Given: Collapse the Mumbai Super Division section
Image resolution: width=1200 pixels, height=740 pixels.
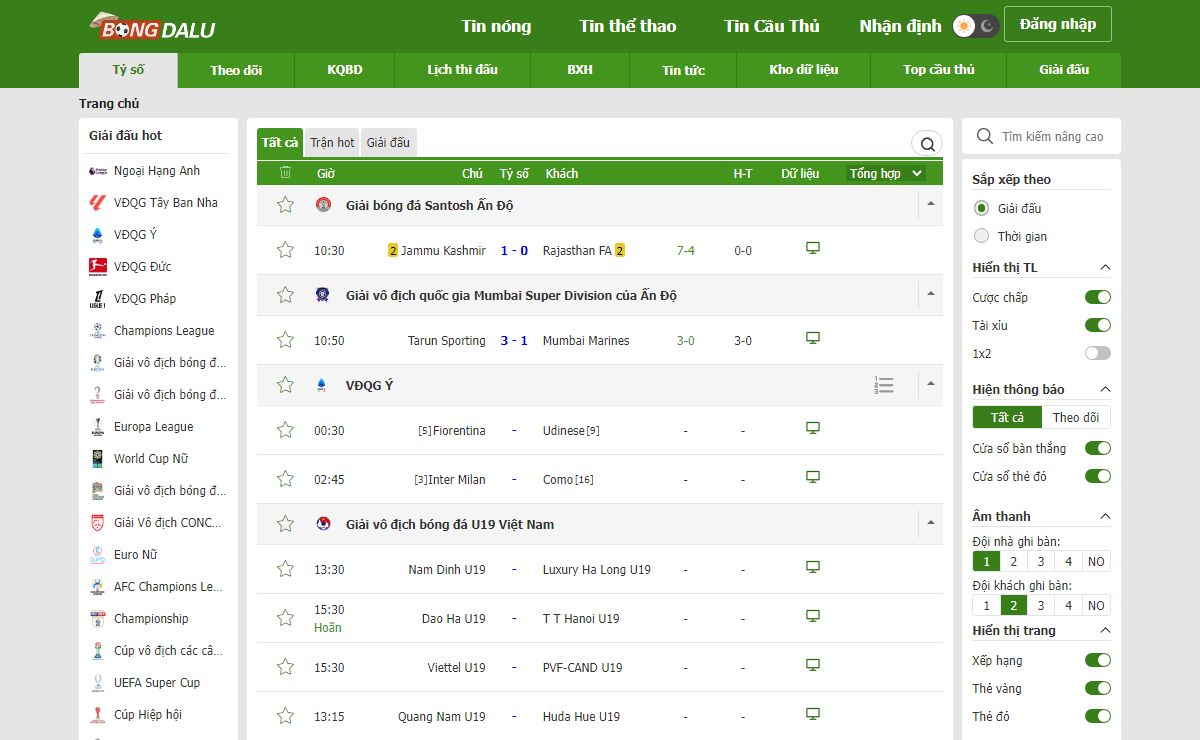Looking at the screenshot, I should coord(931,294).
